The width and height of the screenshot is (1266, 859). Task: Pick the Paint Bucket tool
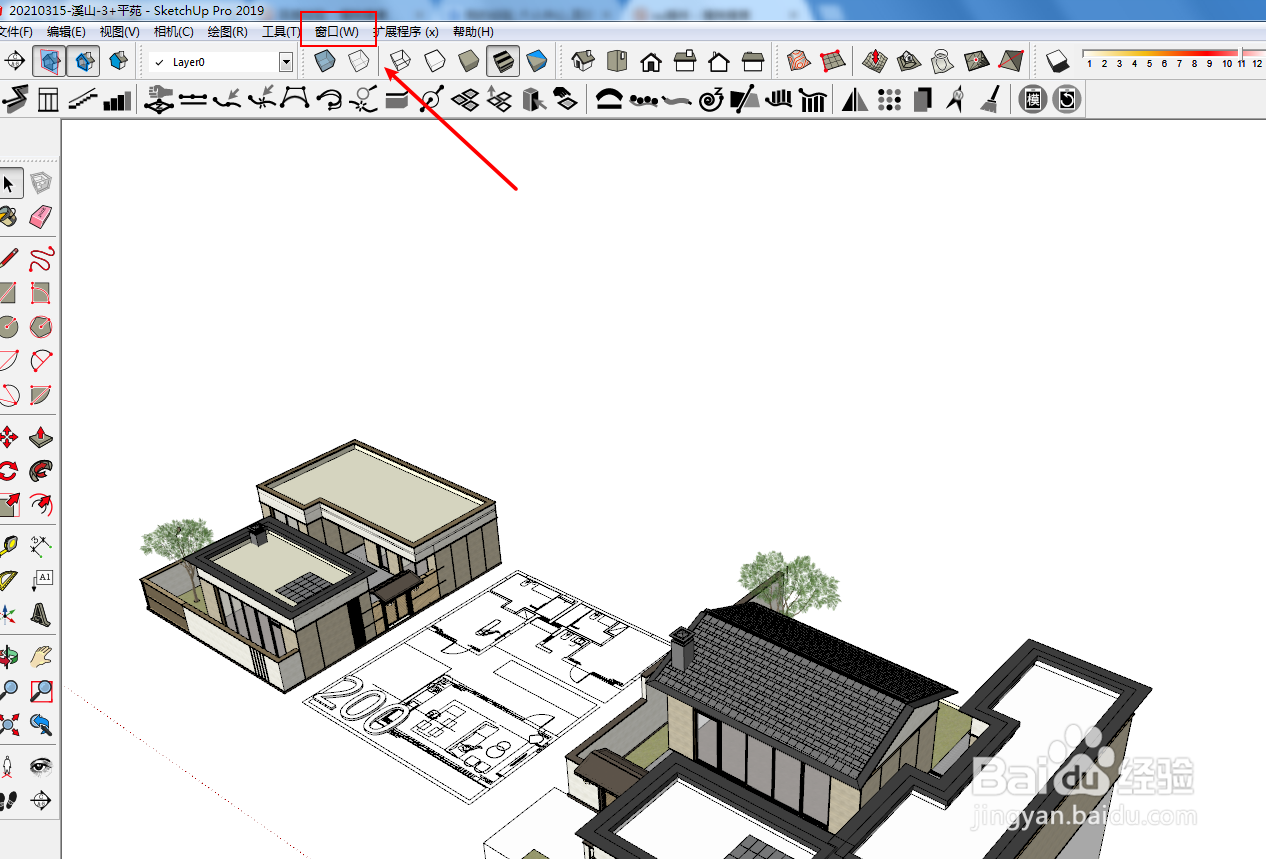pos(9,217)
